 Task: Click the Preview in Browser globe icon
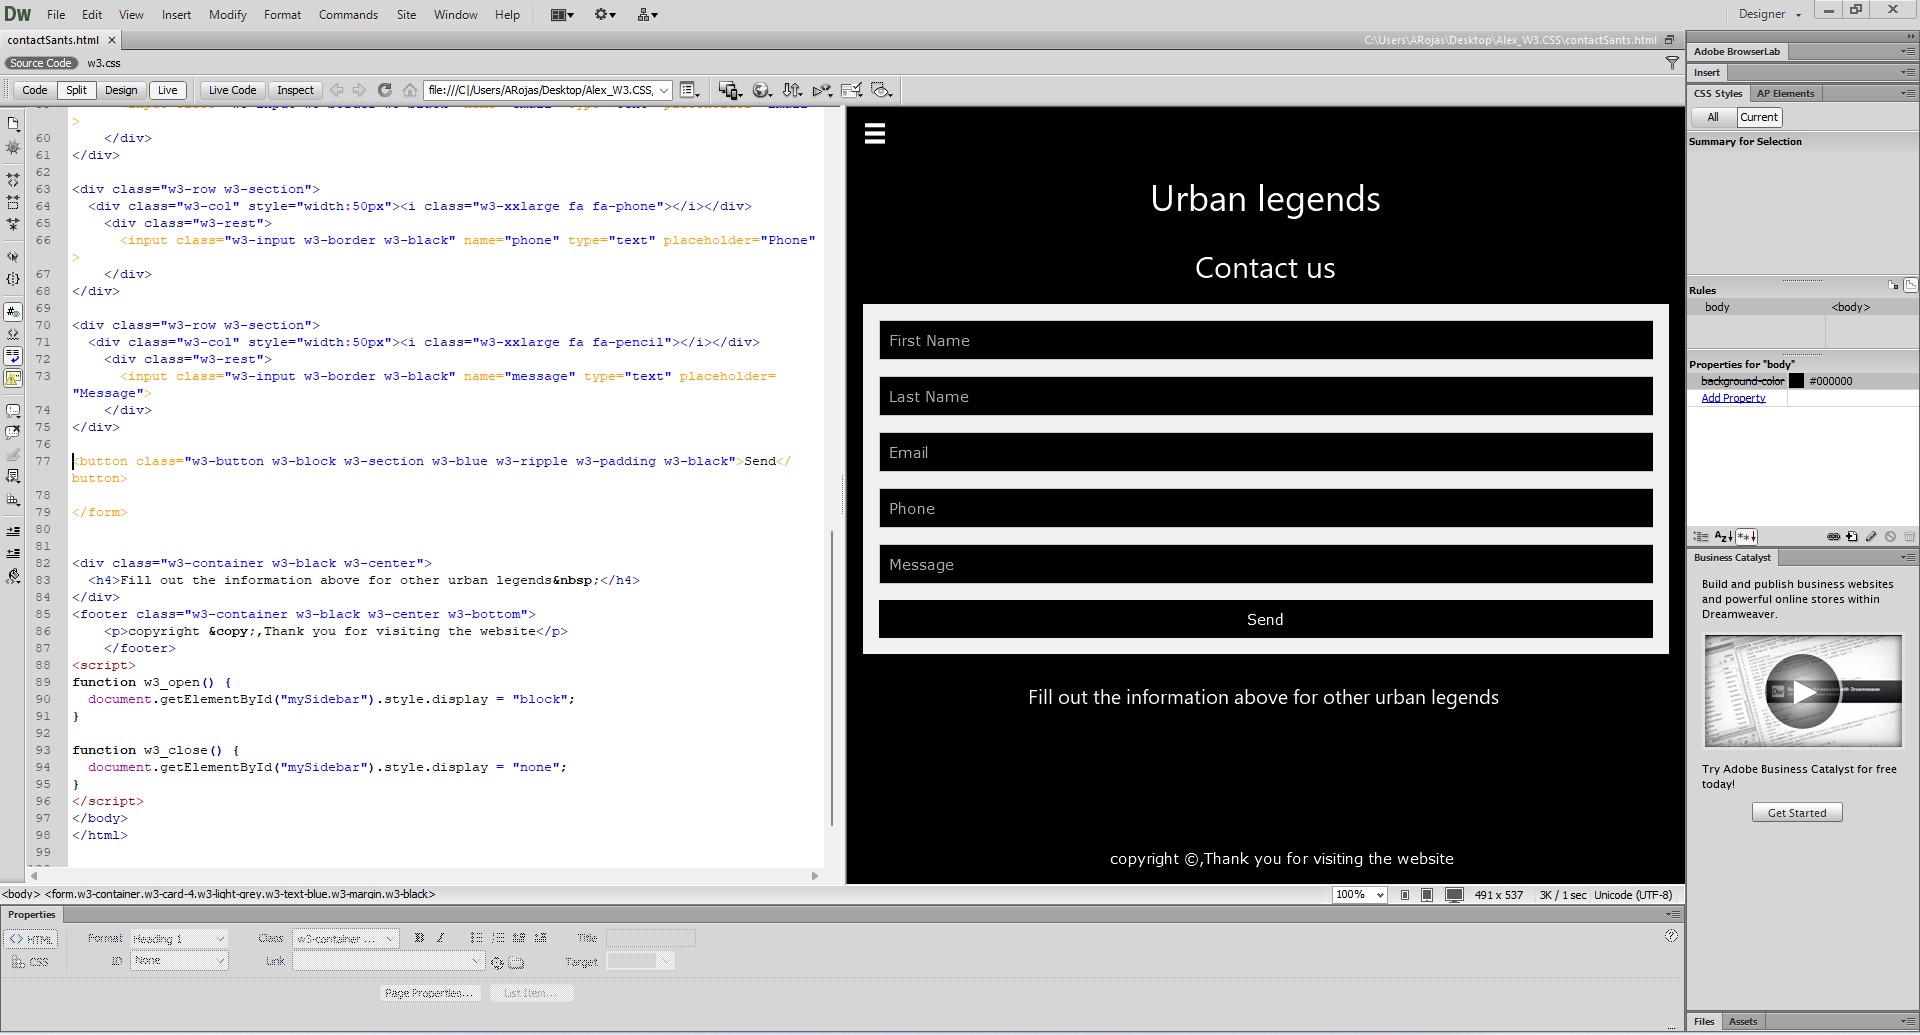761,90
